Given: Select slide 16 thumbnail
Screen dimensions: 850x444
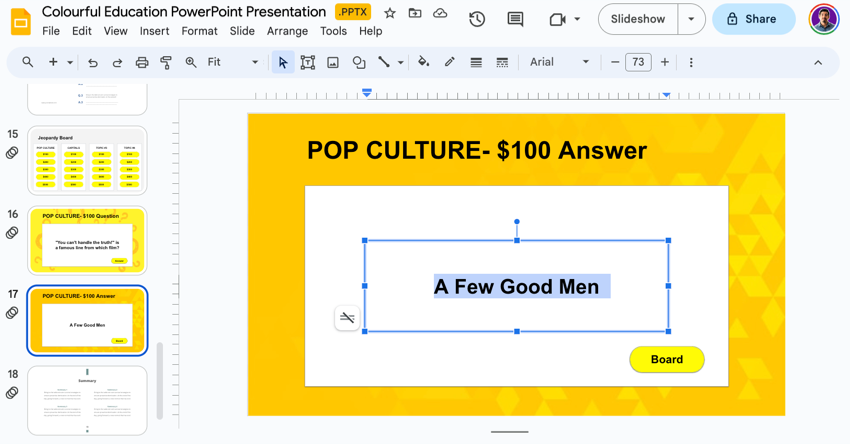Looking at the screenshot, I should 87,240.
